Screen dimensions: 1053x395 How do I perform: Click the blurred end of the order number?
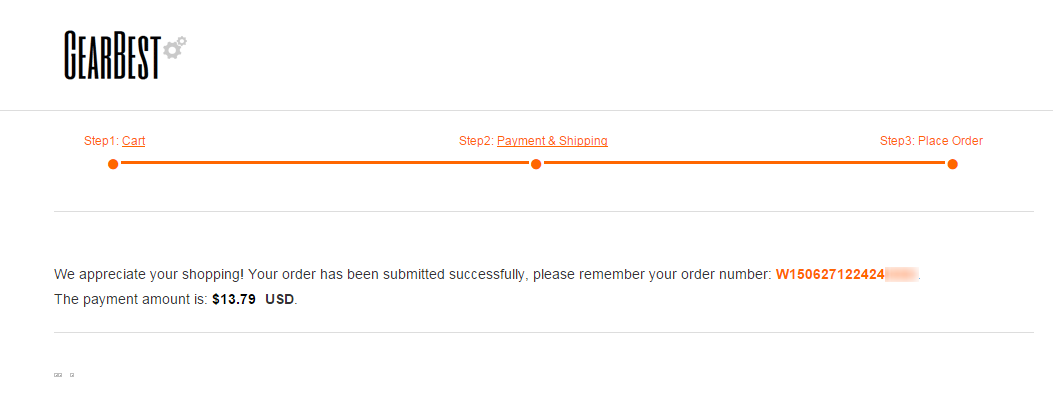click(901, 275)
